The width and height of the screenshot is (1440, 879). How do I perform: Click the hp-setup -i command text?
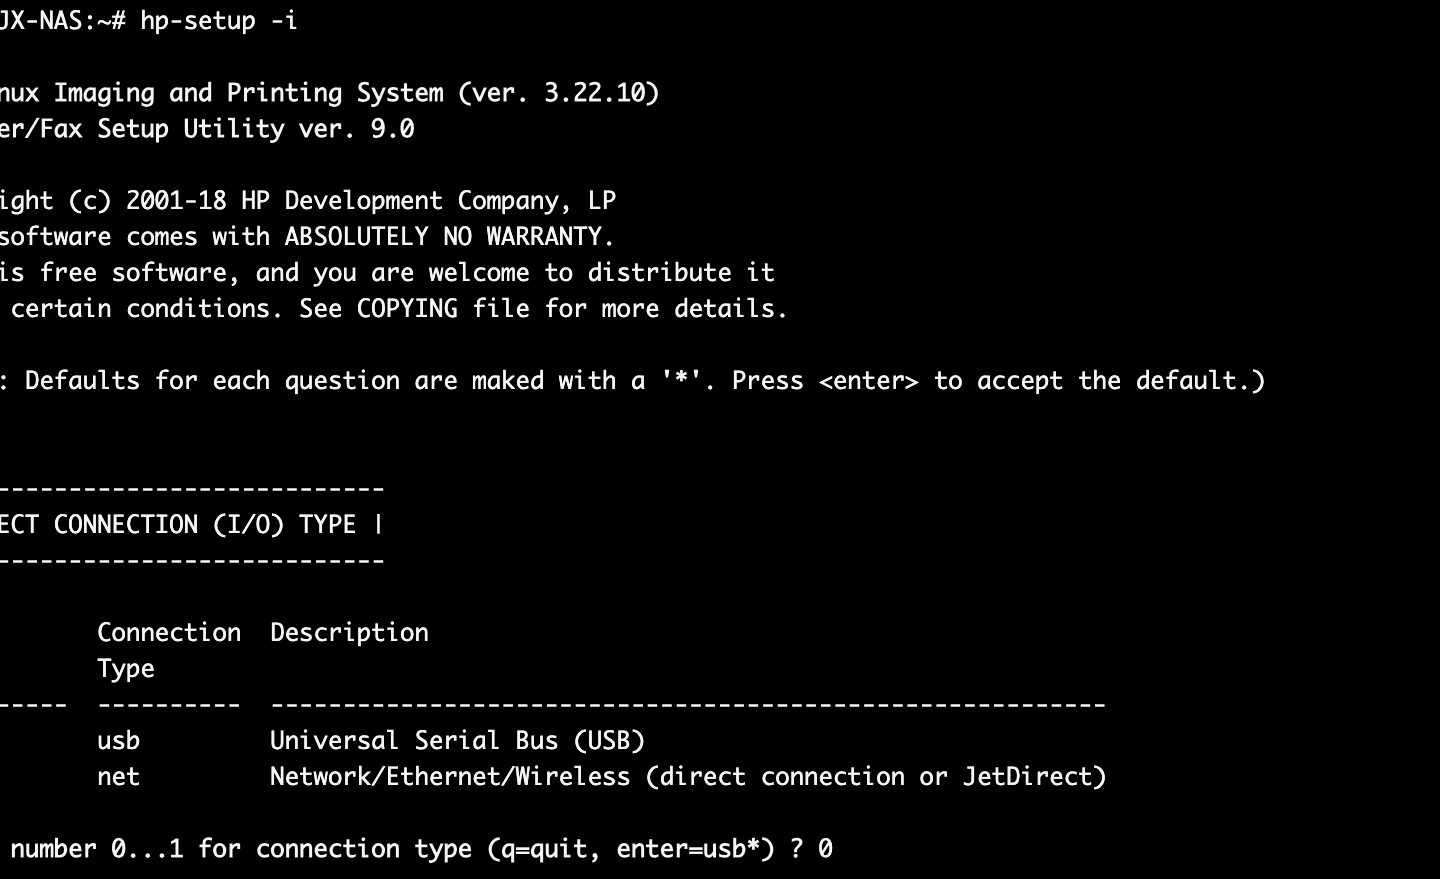(x=218, y=21)
